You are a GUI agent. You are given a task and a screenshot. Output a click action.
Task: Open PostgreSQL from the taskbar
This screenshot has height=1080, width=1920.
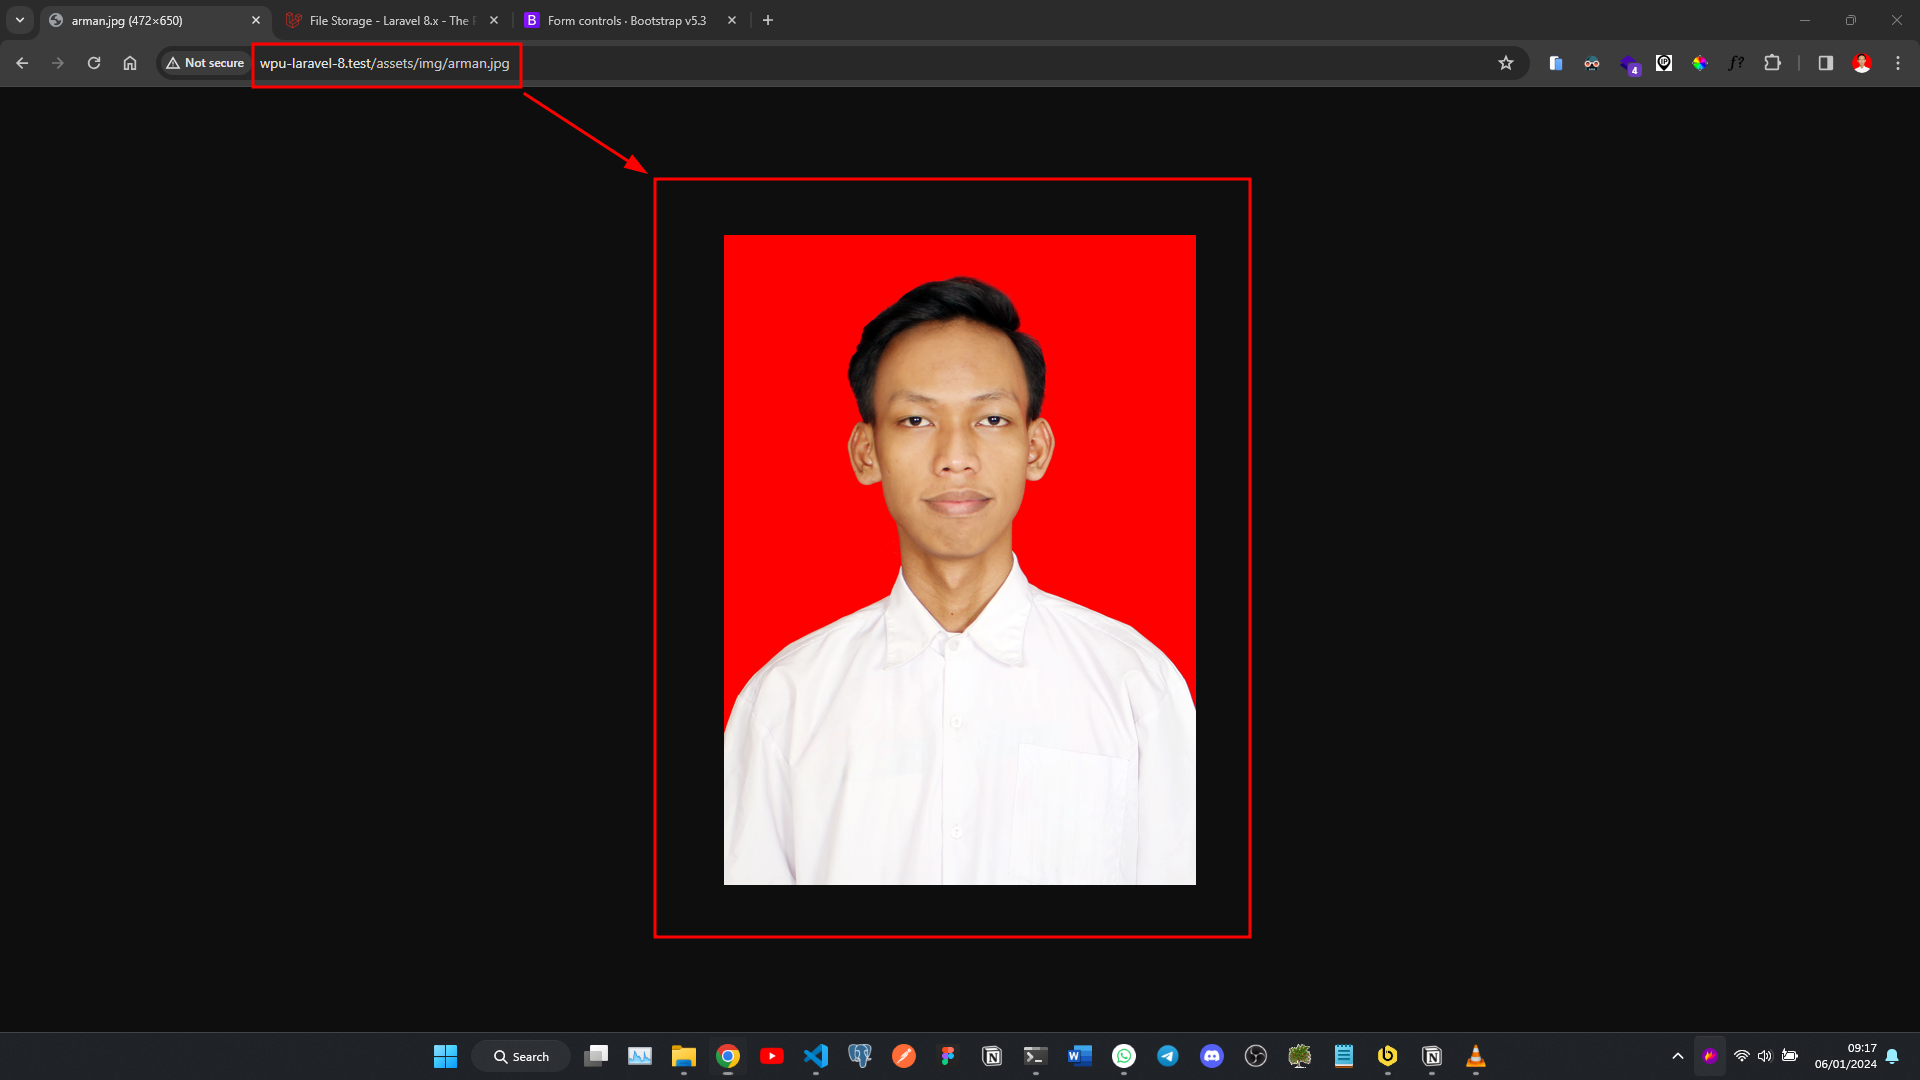pyautogui.click(x=860, y=1056)
